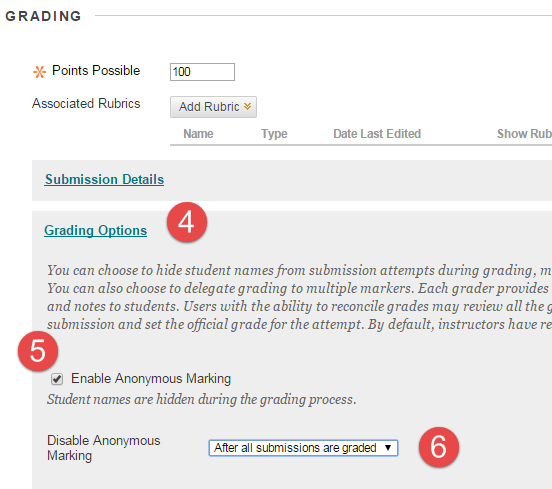
Task: Open the Disable Anonymous Marking dropdown
Action: 303,448
